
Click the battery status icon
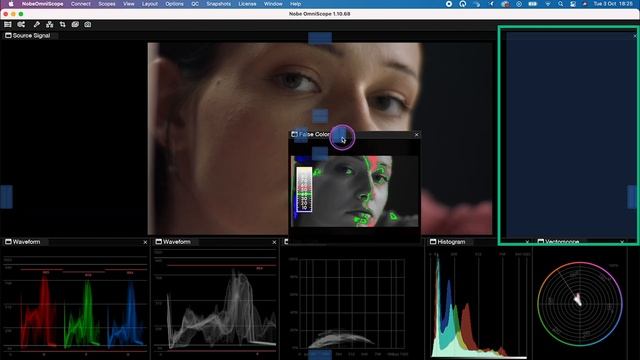tap(533, 4)
